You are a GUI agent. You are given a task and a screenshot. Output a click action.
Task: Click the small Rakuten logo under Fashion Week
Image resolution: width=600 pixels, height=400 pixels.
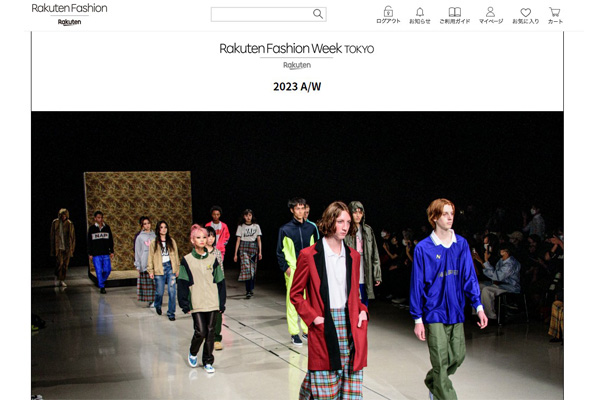297,65
